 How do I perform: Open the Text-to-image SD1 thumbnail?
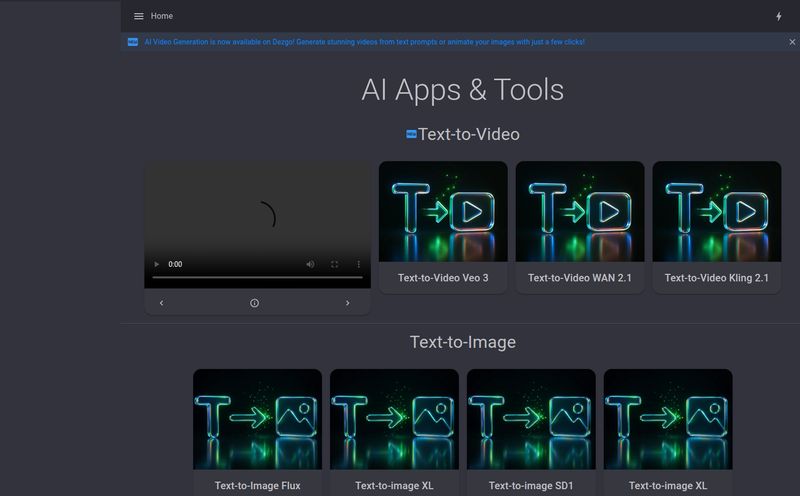tap(531, 419)
